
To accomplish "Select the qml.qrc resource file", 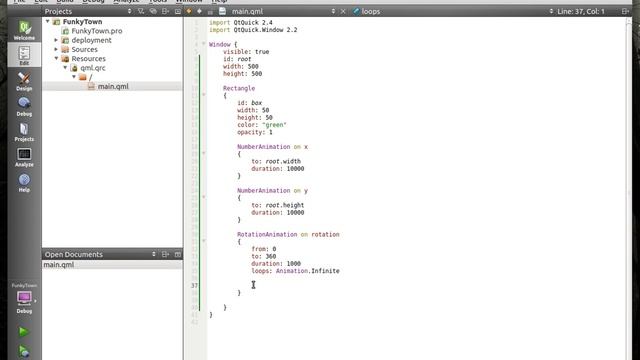I will coord(93,68).
